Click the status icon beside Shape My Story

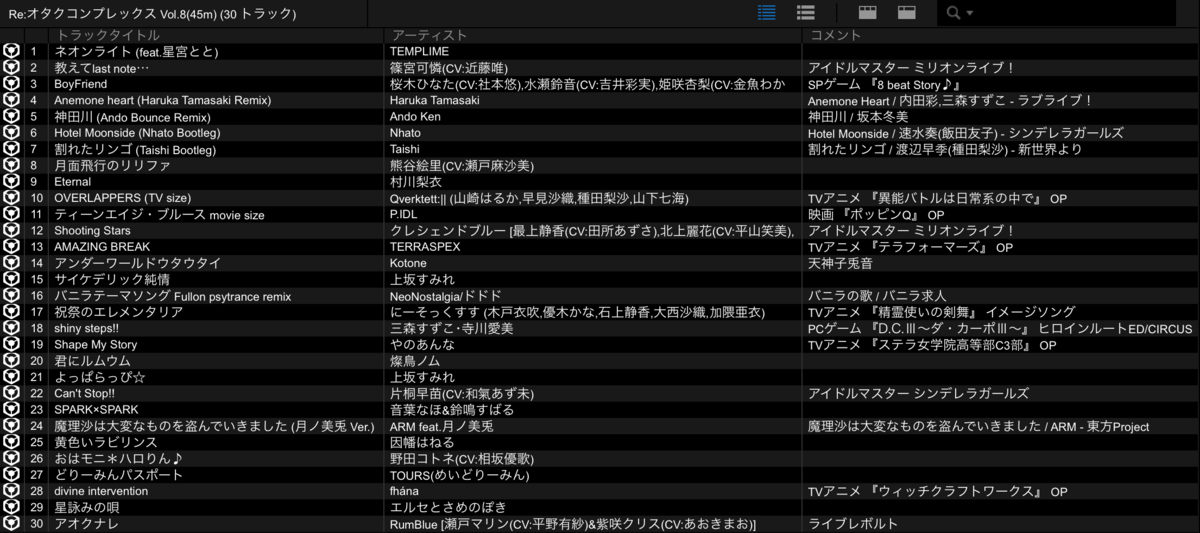[11, 344]
